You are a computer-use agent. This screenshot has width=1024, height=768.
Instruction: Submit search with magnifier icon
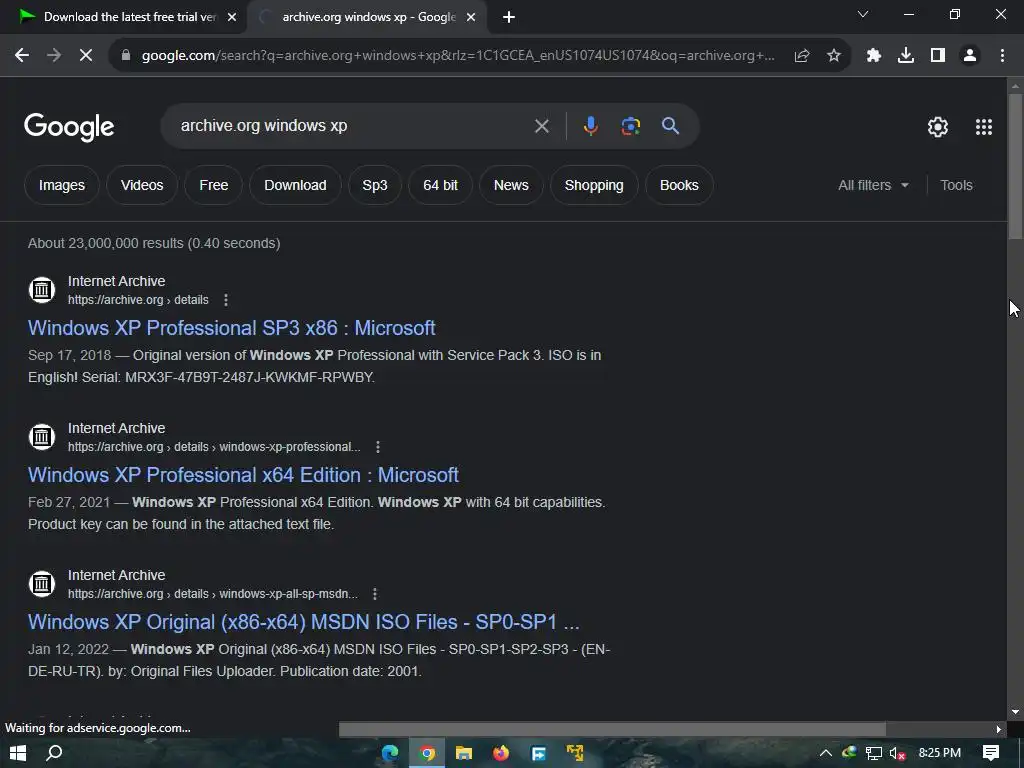671,126
